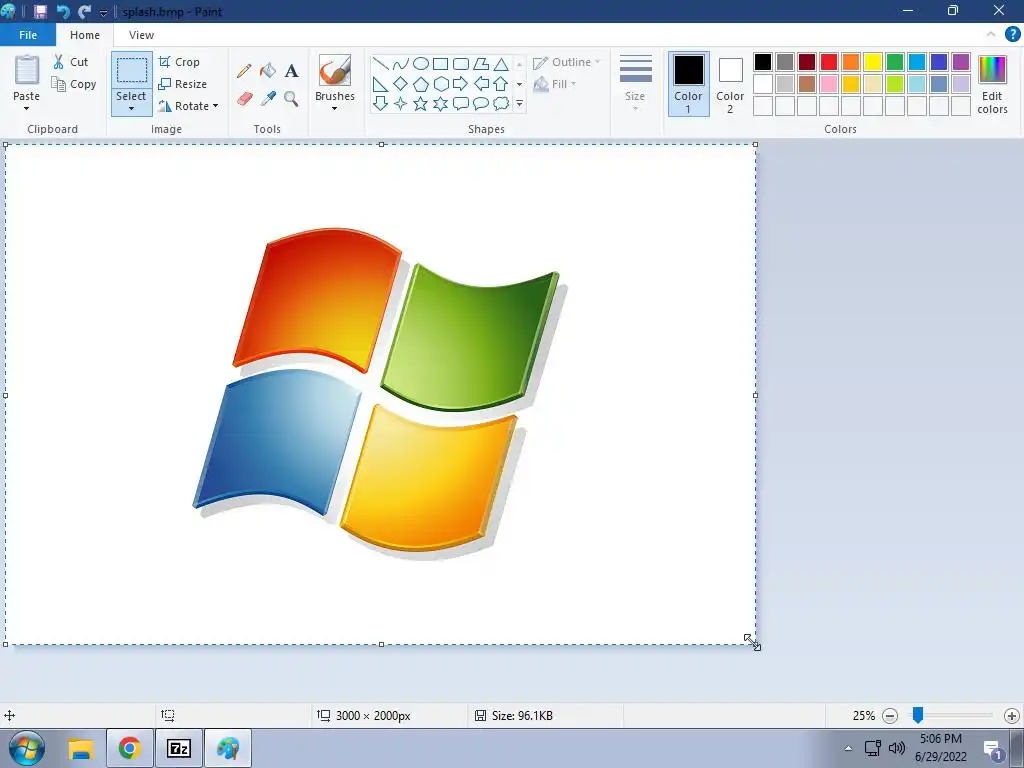Select the Color picker eyedropper tool
1024x768 pixels.
[268, 99]
